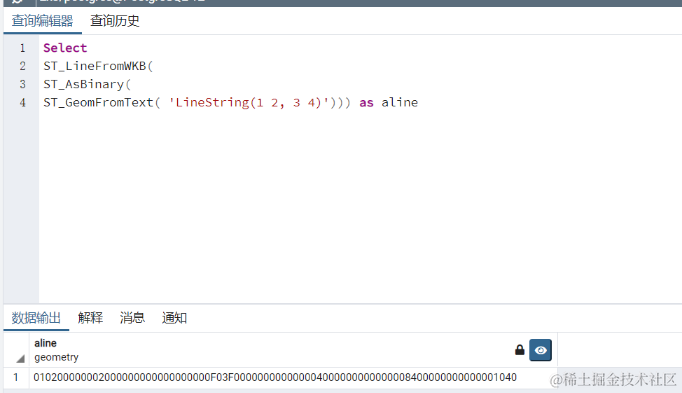Switch to the 查询编辑器 tab

pyautogui.click(x=42, y=21)
